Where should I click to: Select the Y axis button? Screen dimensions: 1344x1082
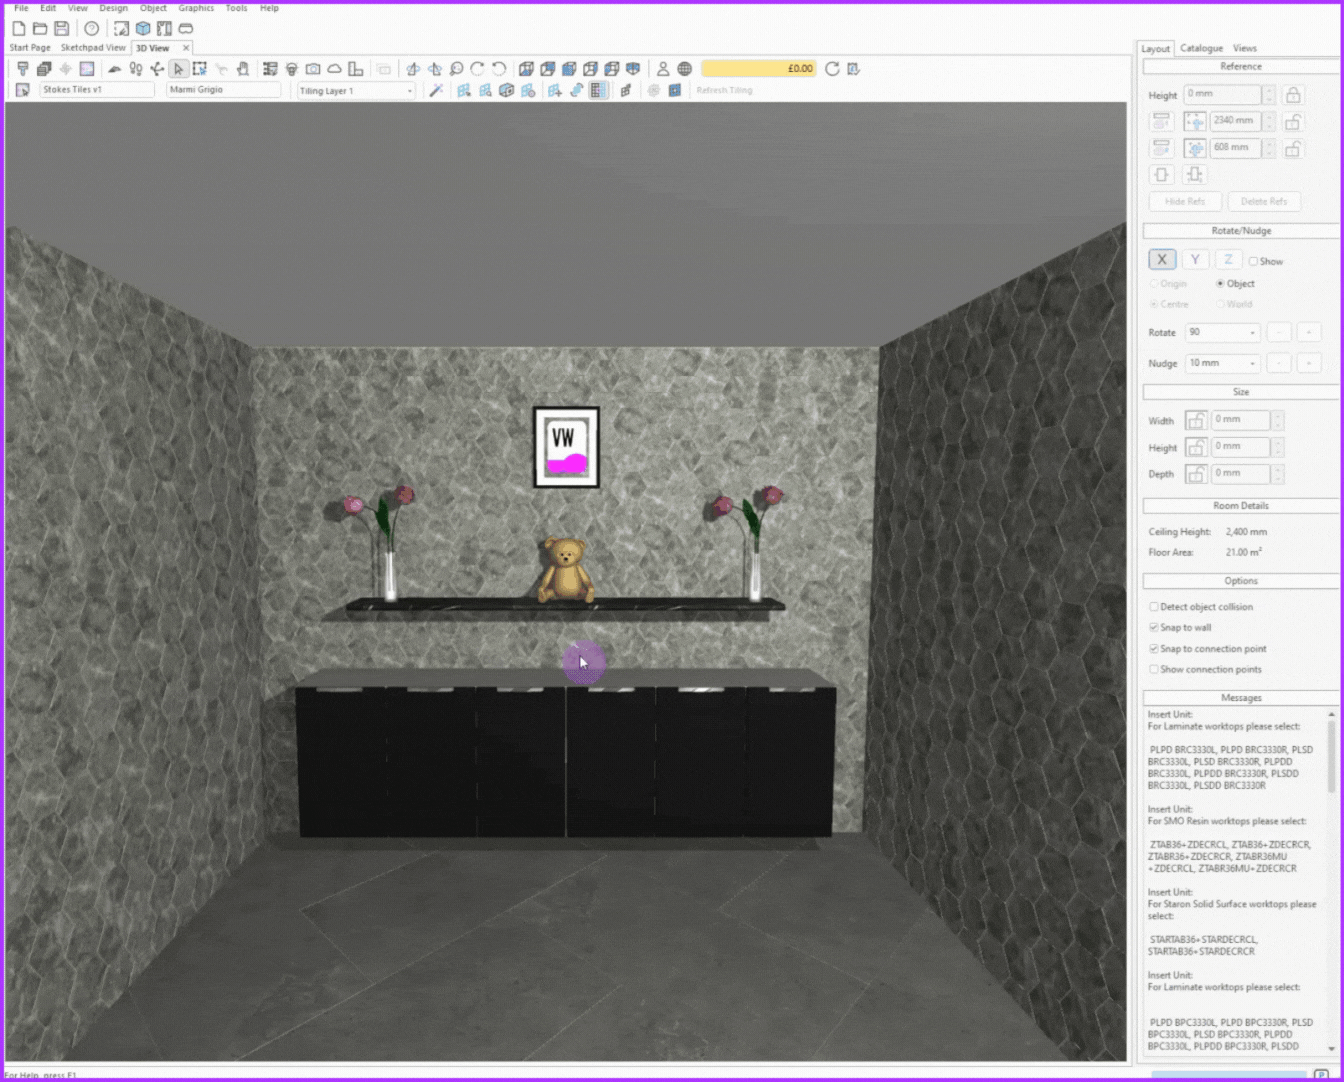(x=1195, y=260)
